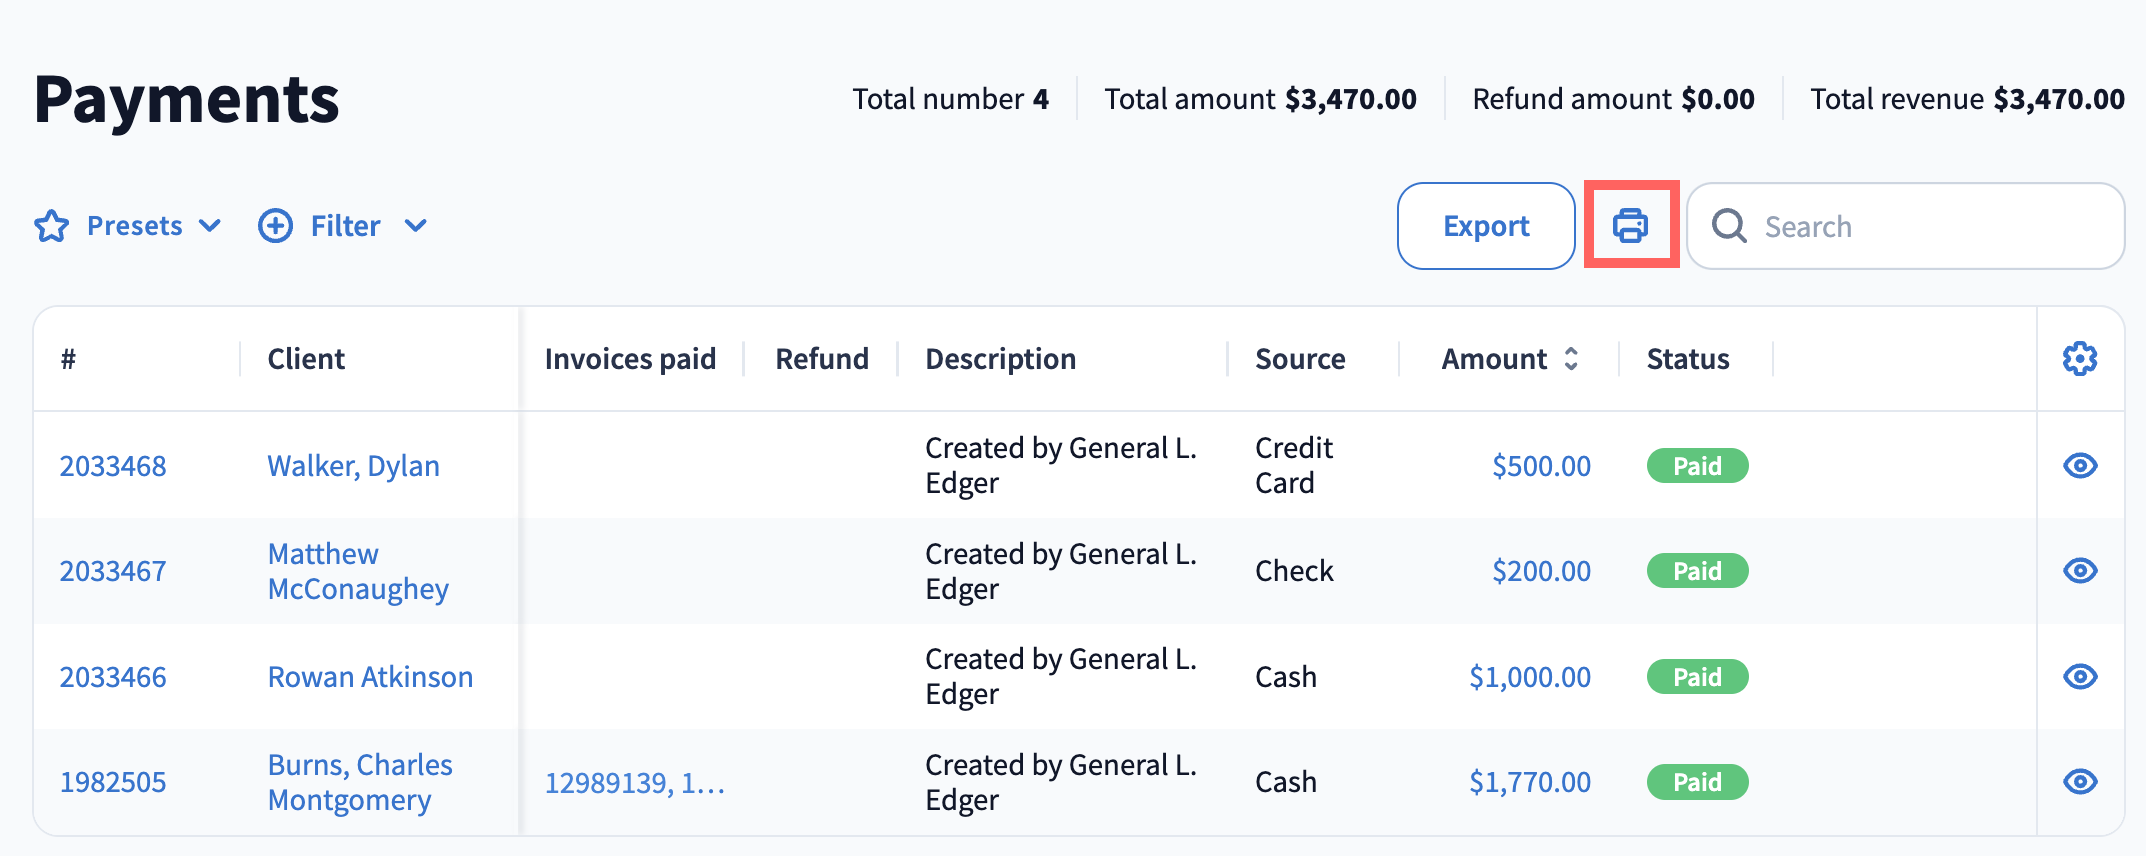Open Rowan Atkinson client link
Image resolution: width=2146 pixels, height=856 pixels.
click(x=370, y=677)
